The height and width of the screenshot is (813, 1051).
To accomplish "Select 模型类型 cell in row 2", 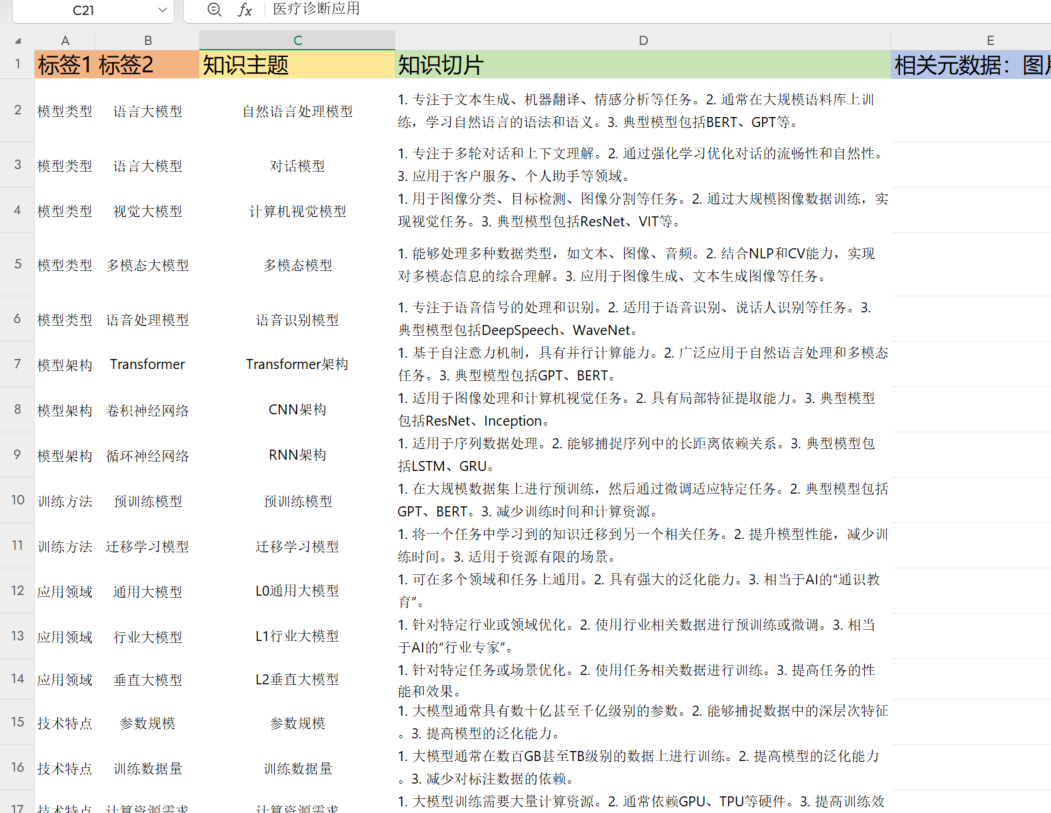I will [65, 111].
